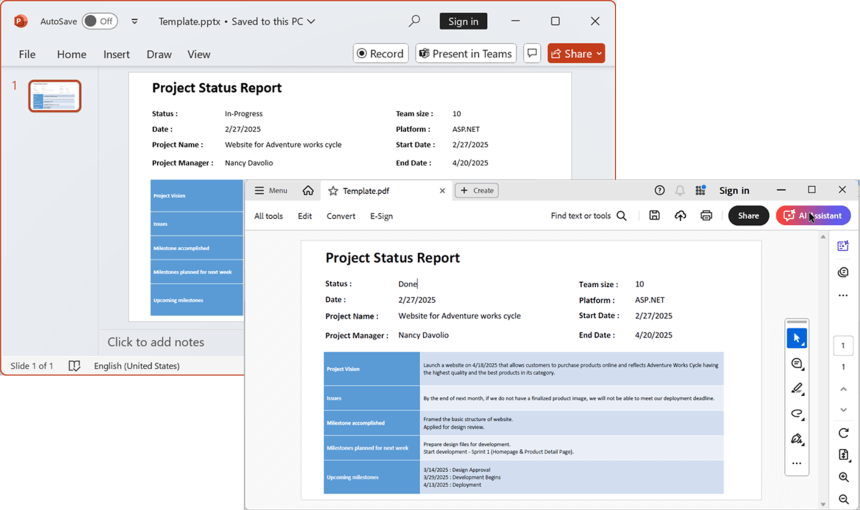The height and width of the screenshot is (510, 860).
Task: Click the Status field containing Done
Action: pyautogui.click(x=408, y=284)
